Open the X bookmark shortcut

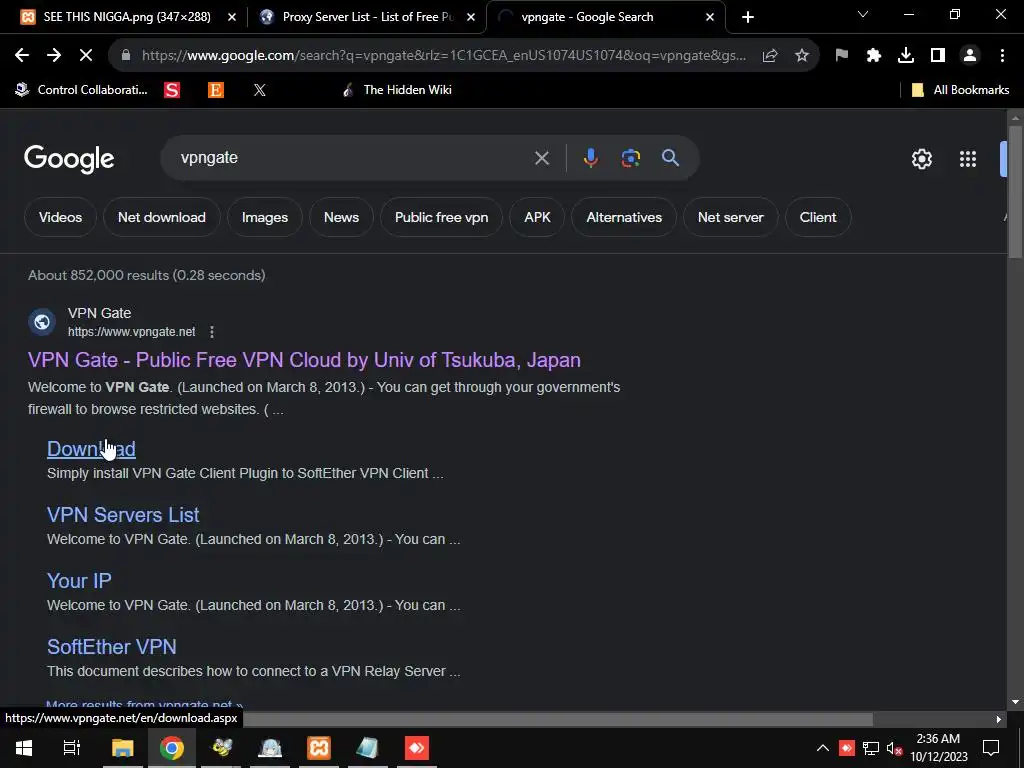pyautogui.click(x=259, y=90)
